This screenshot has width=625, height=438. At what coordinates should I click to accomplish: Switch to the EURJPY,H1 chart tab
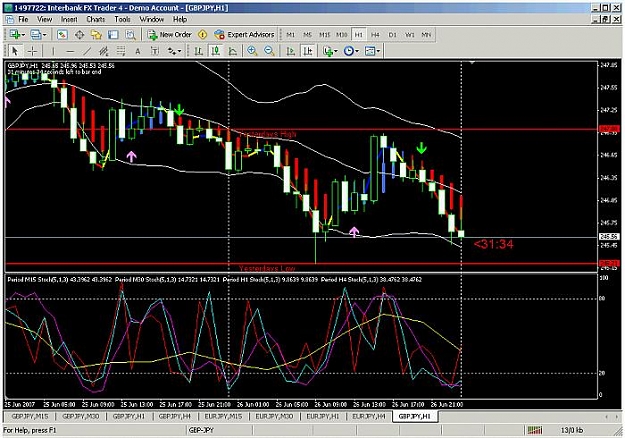(x=323, y=416)
